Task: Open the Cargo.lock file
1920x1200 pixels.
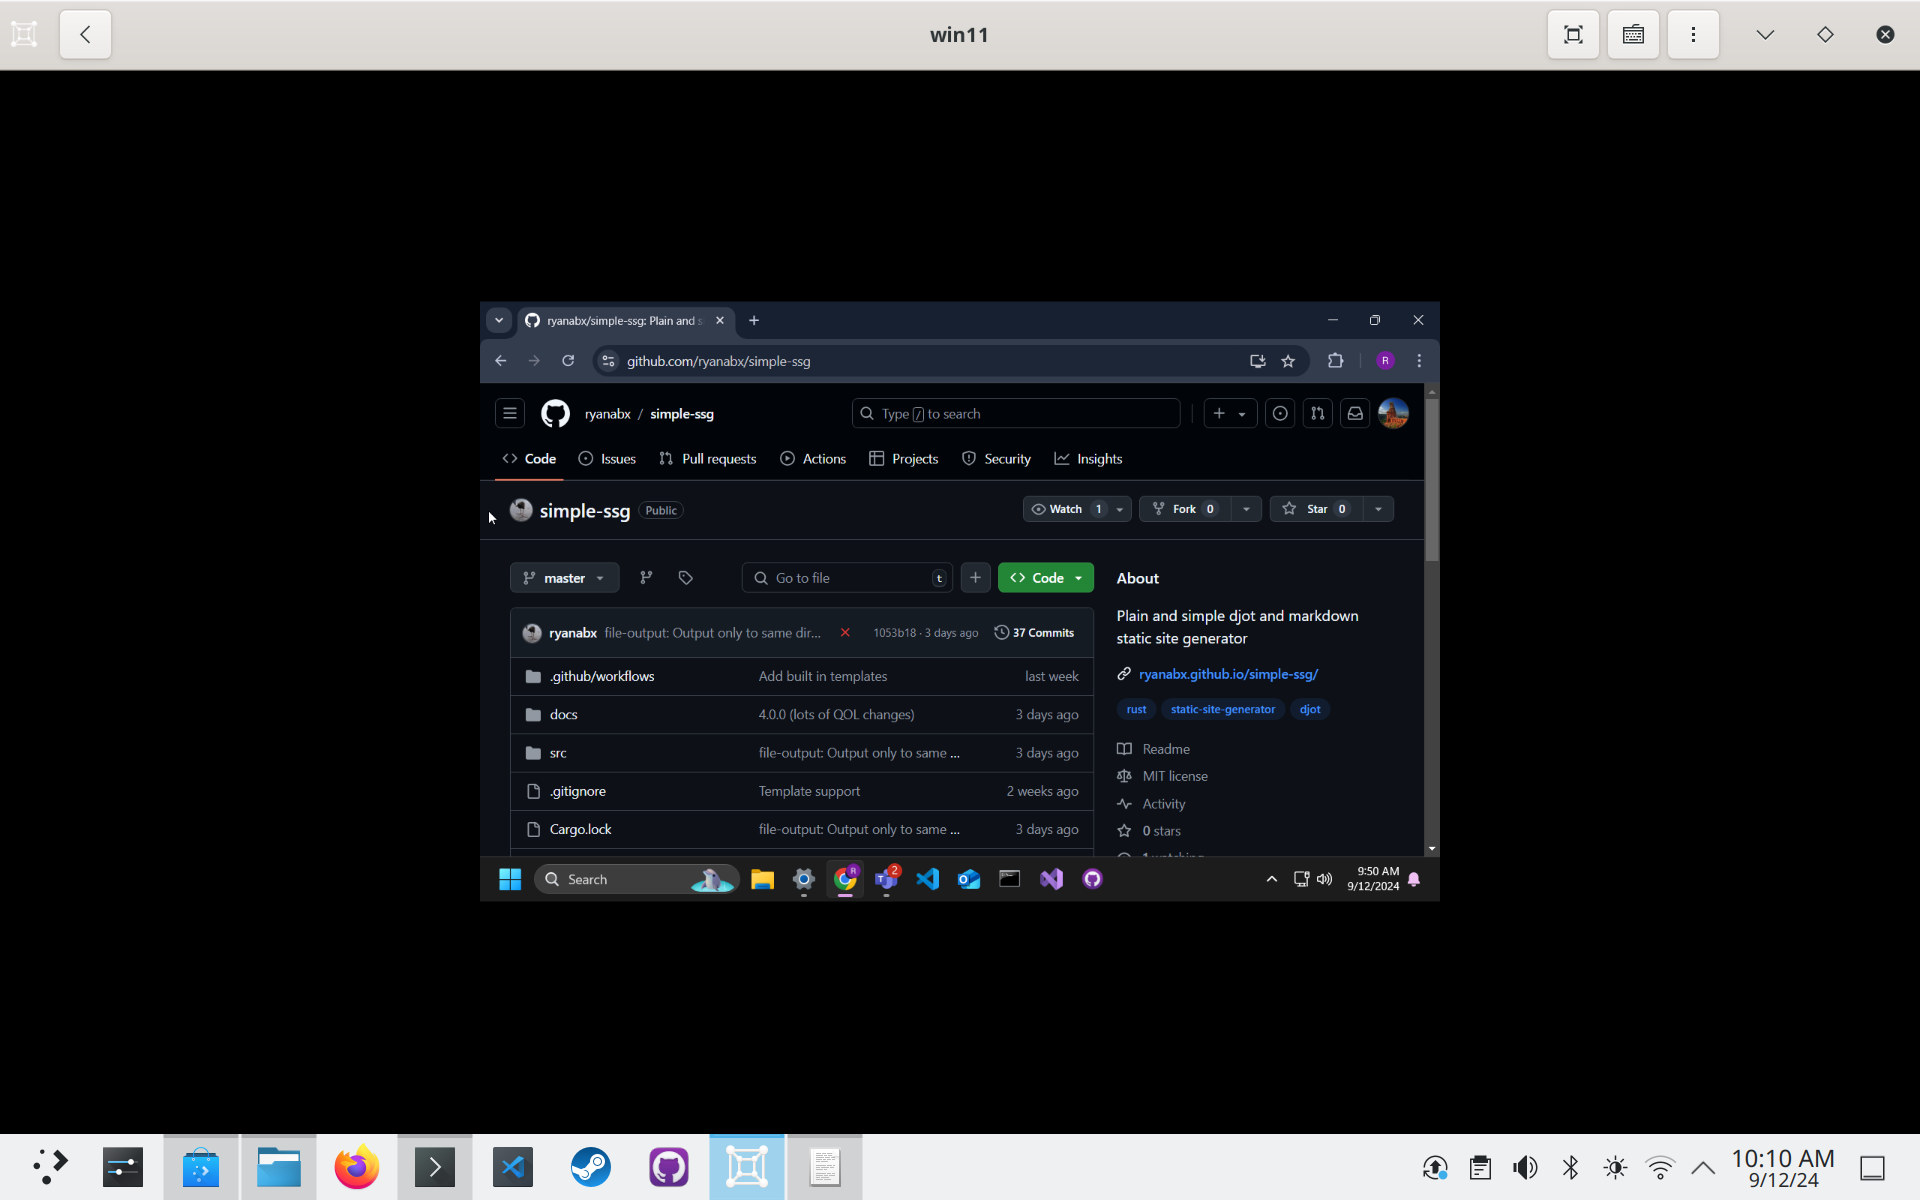Action: click(x=580, y=829)
